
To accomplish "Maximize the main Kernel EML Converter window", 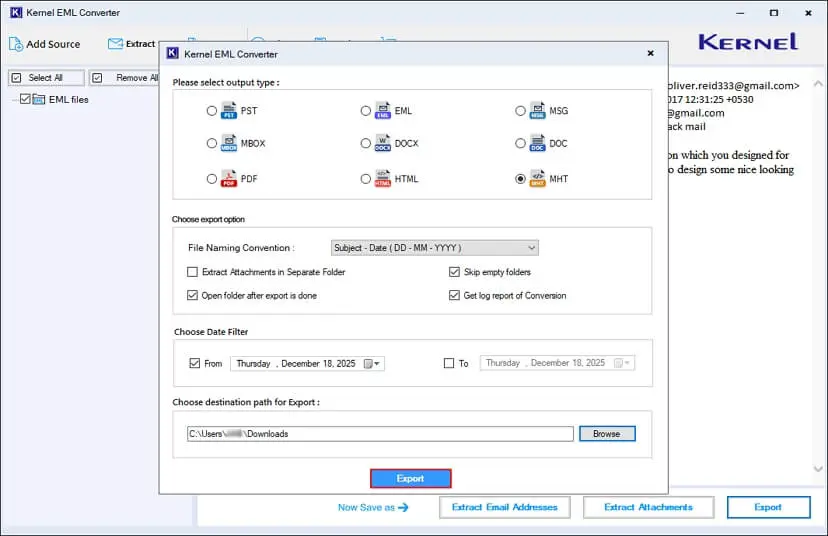I will pyautogui.click(x=774, y=13).
